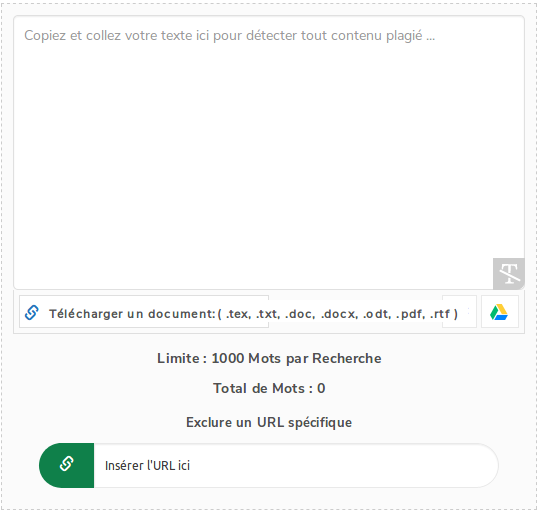541x511 pixels.
Task: Click the 'Exclure un URL spécifique' label
Action: [269, 422]
